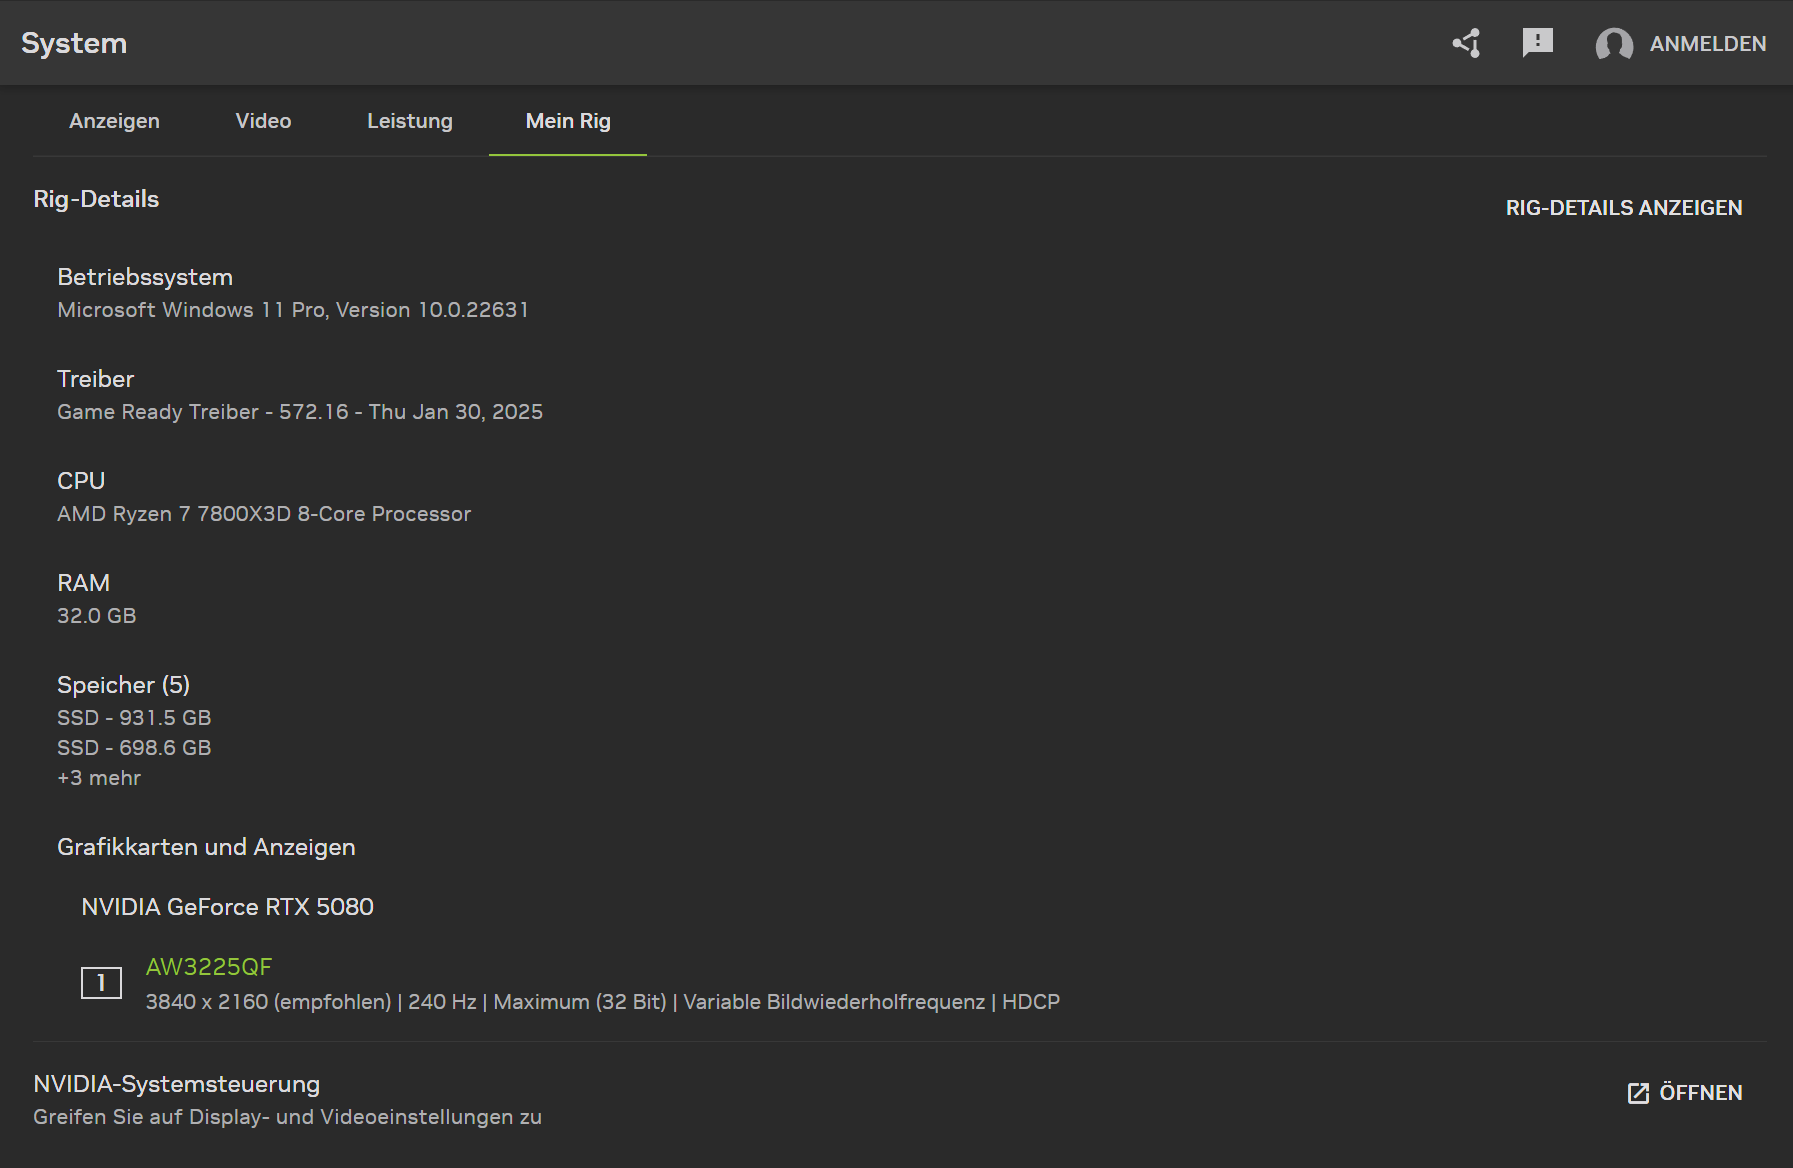Click the RAM label
Screen dimensions: 1793x1168
point(83,583)
